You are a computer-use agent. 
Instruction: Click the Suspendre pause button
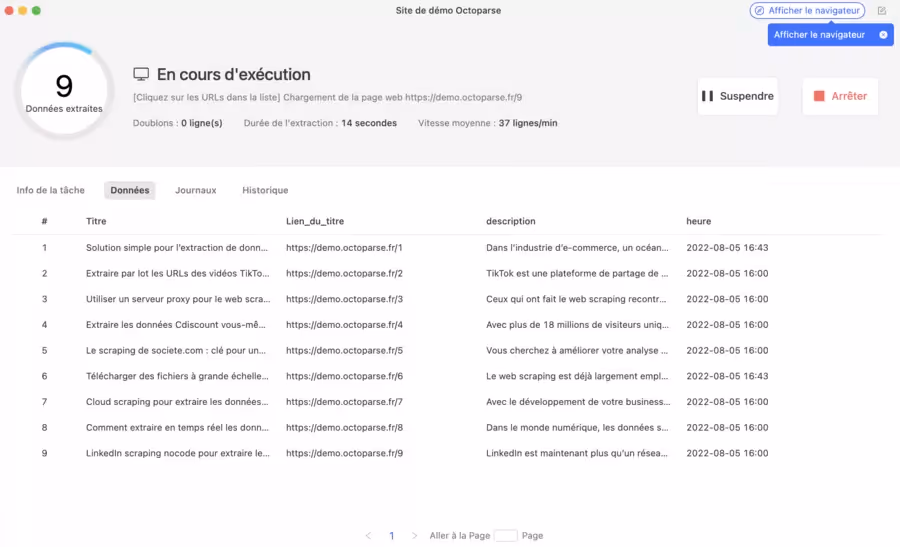[x=738, y=96]
